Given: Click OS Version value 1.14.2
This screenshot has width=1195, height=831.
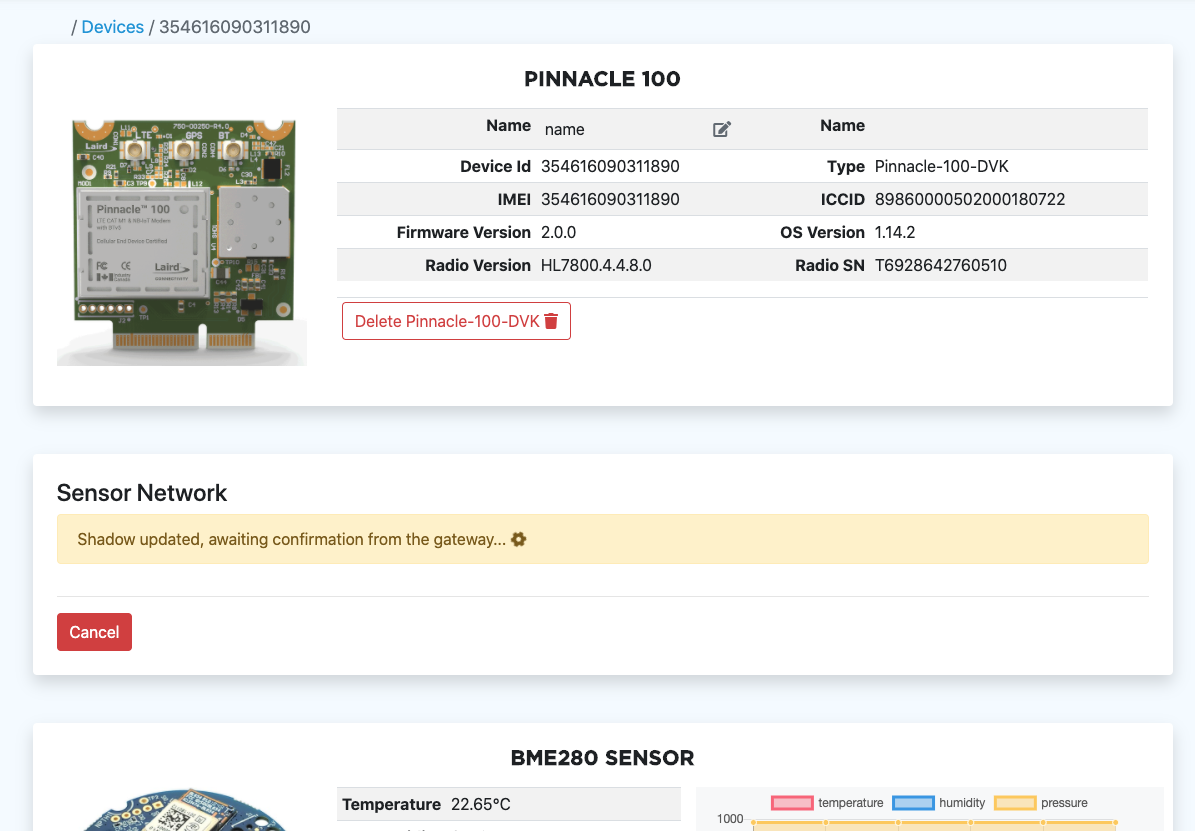Looking at the screenshot, I should (895, 233).
